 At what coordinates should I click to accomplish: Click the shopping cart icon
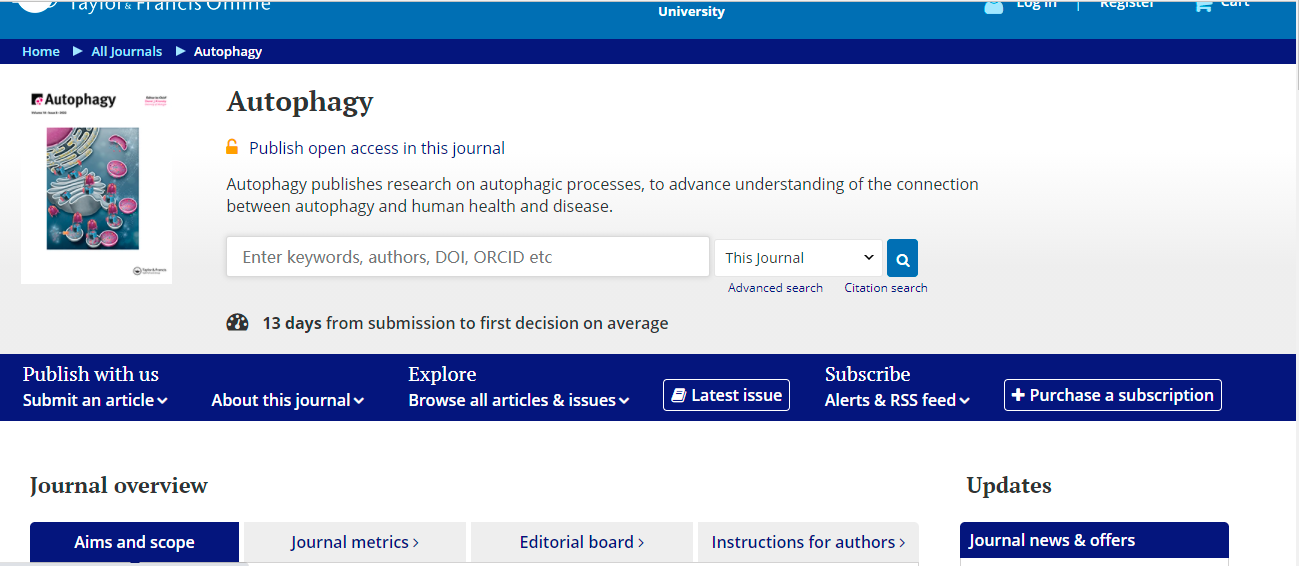click(x=1202, y=5)
